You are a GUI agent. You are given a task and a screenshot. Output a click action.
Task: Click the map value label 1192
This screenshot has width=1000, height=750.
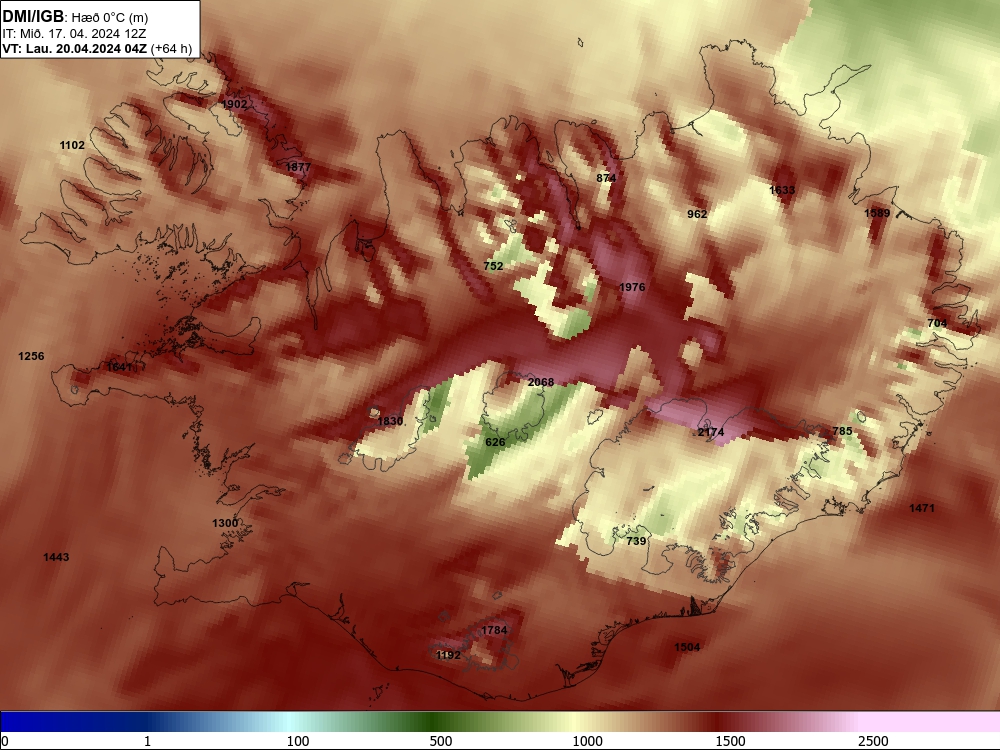tap(448, 655)
